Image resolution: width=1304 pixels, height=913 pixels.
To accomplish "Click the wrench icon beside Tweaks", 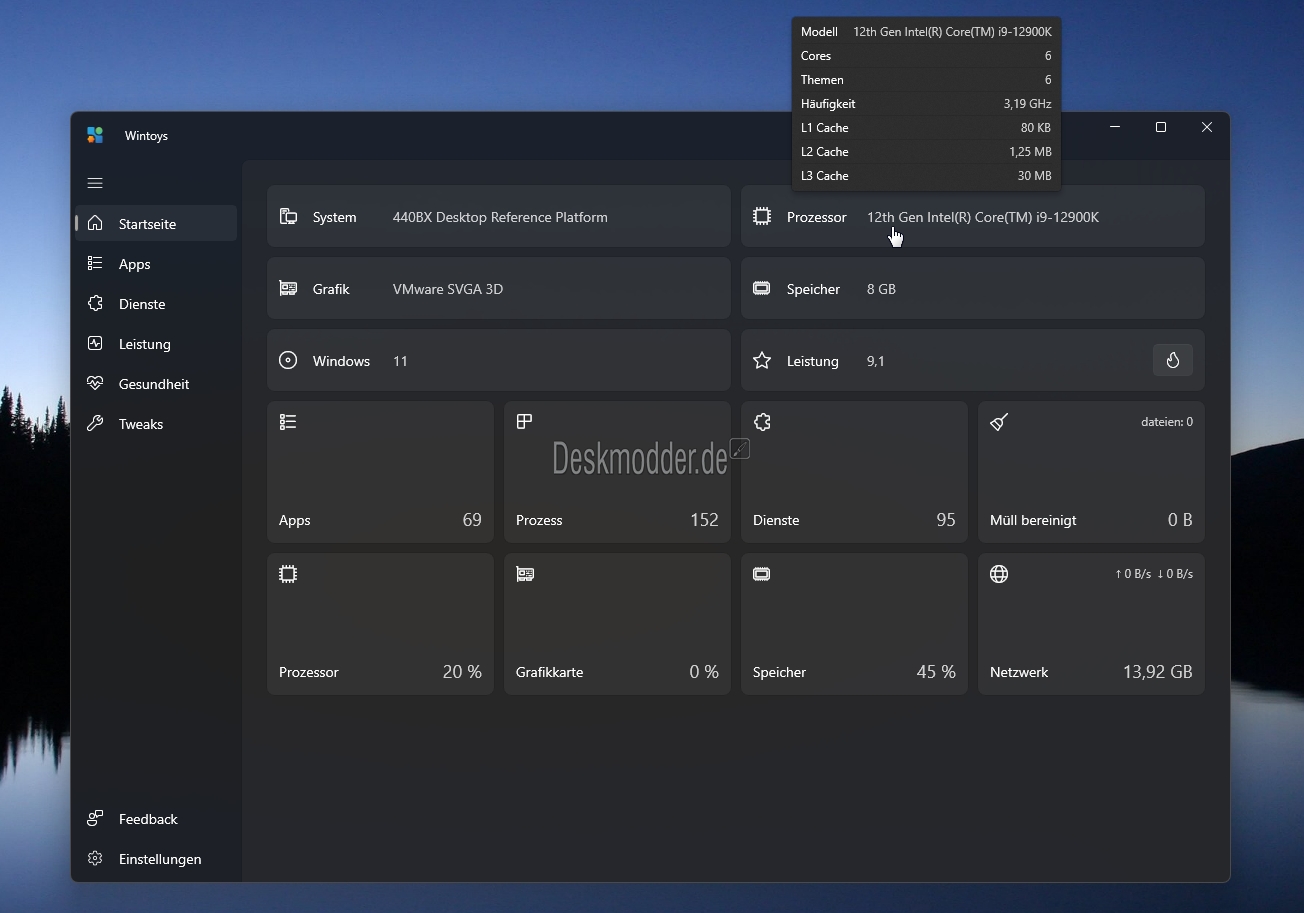I will click(95, 423).
